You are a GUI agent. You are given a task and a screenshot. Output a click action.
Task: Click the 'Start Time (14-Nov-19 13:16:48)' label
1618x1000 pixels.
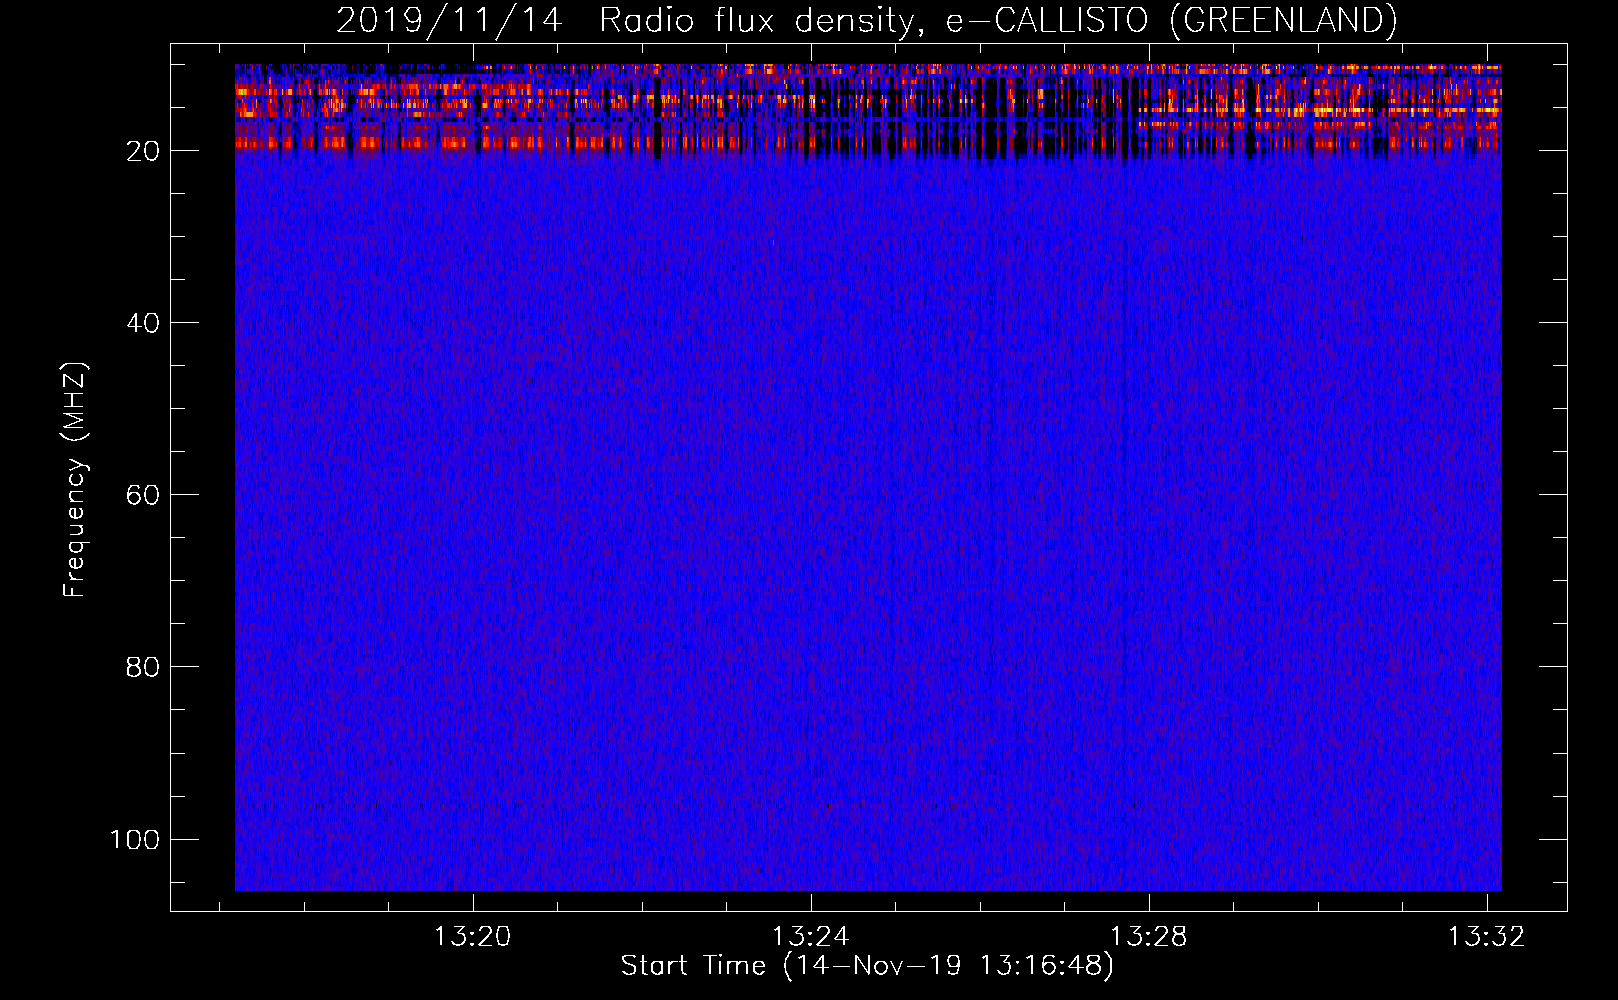click(867, 966)
